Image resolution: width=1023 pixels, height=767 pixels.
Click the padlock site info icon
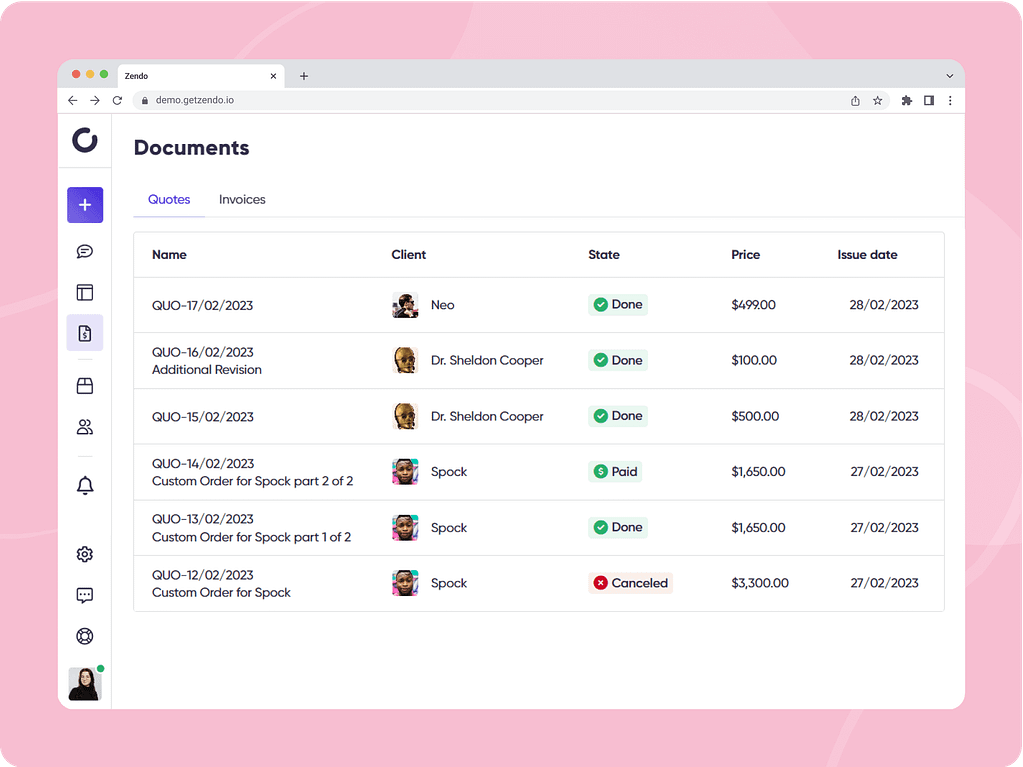[x=145, y=100]
